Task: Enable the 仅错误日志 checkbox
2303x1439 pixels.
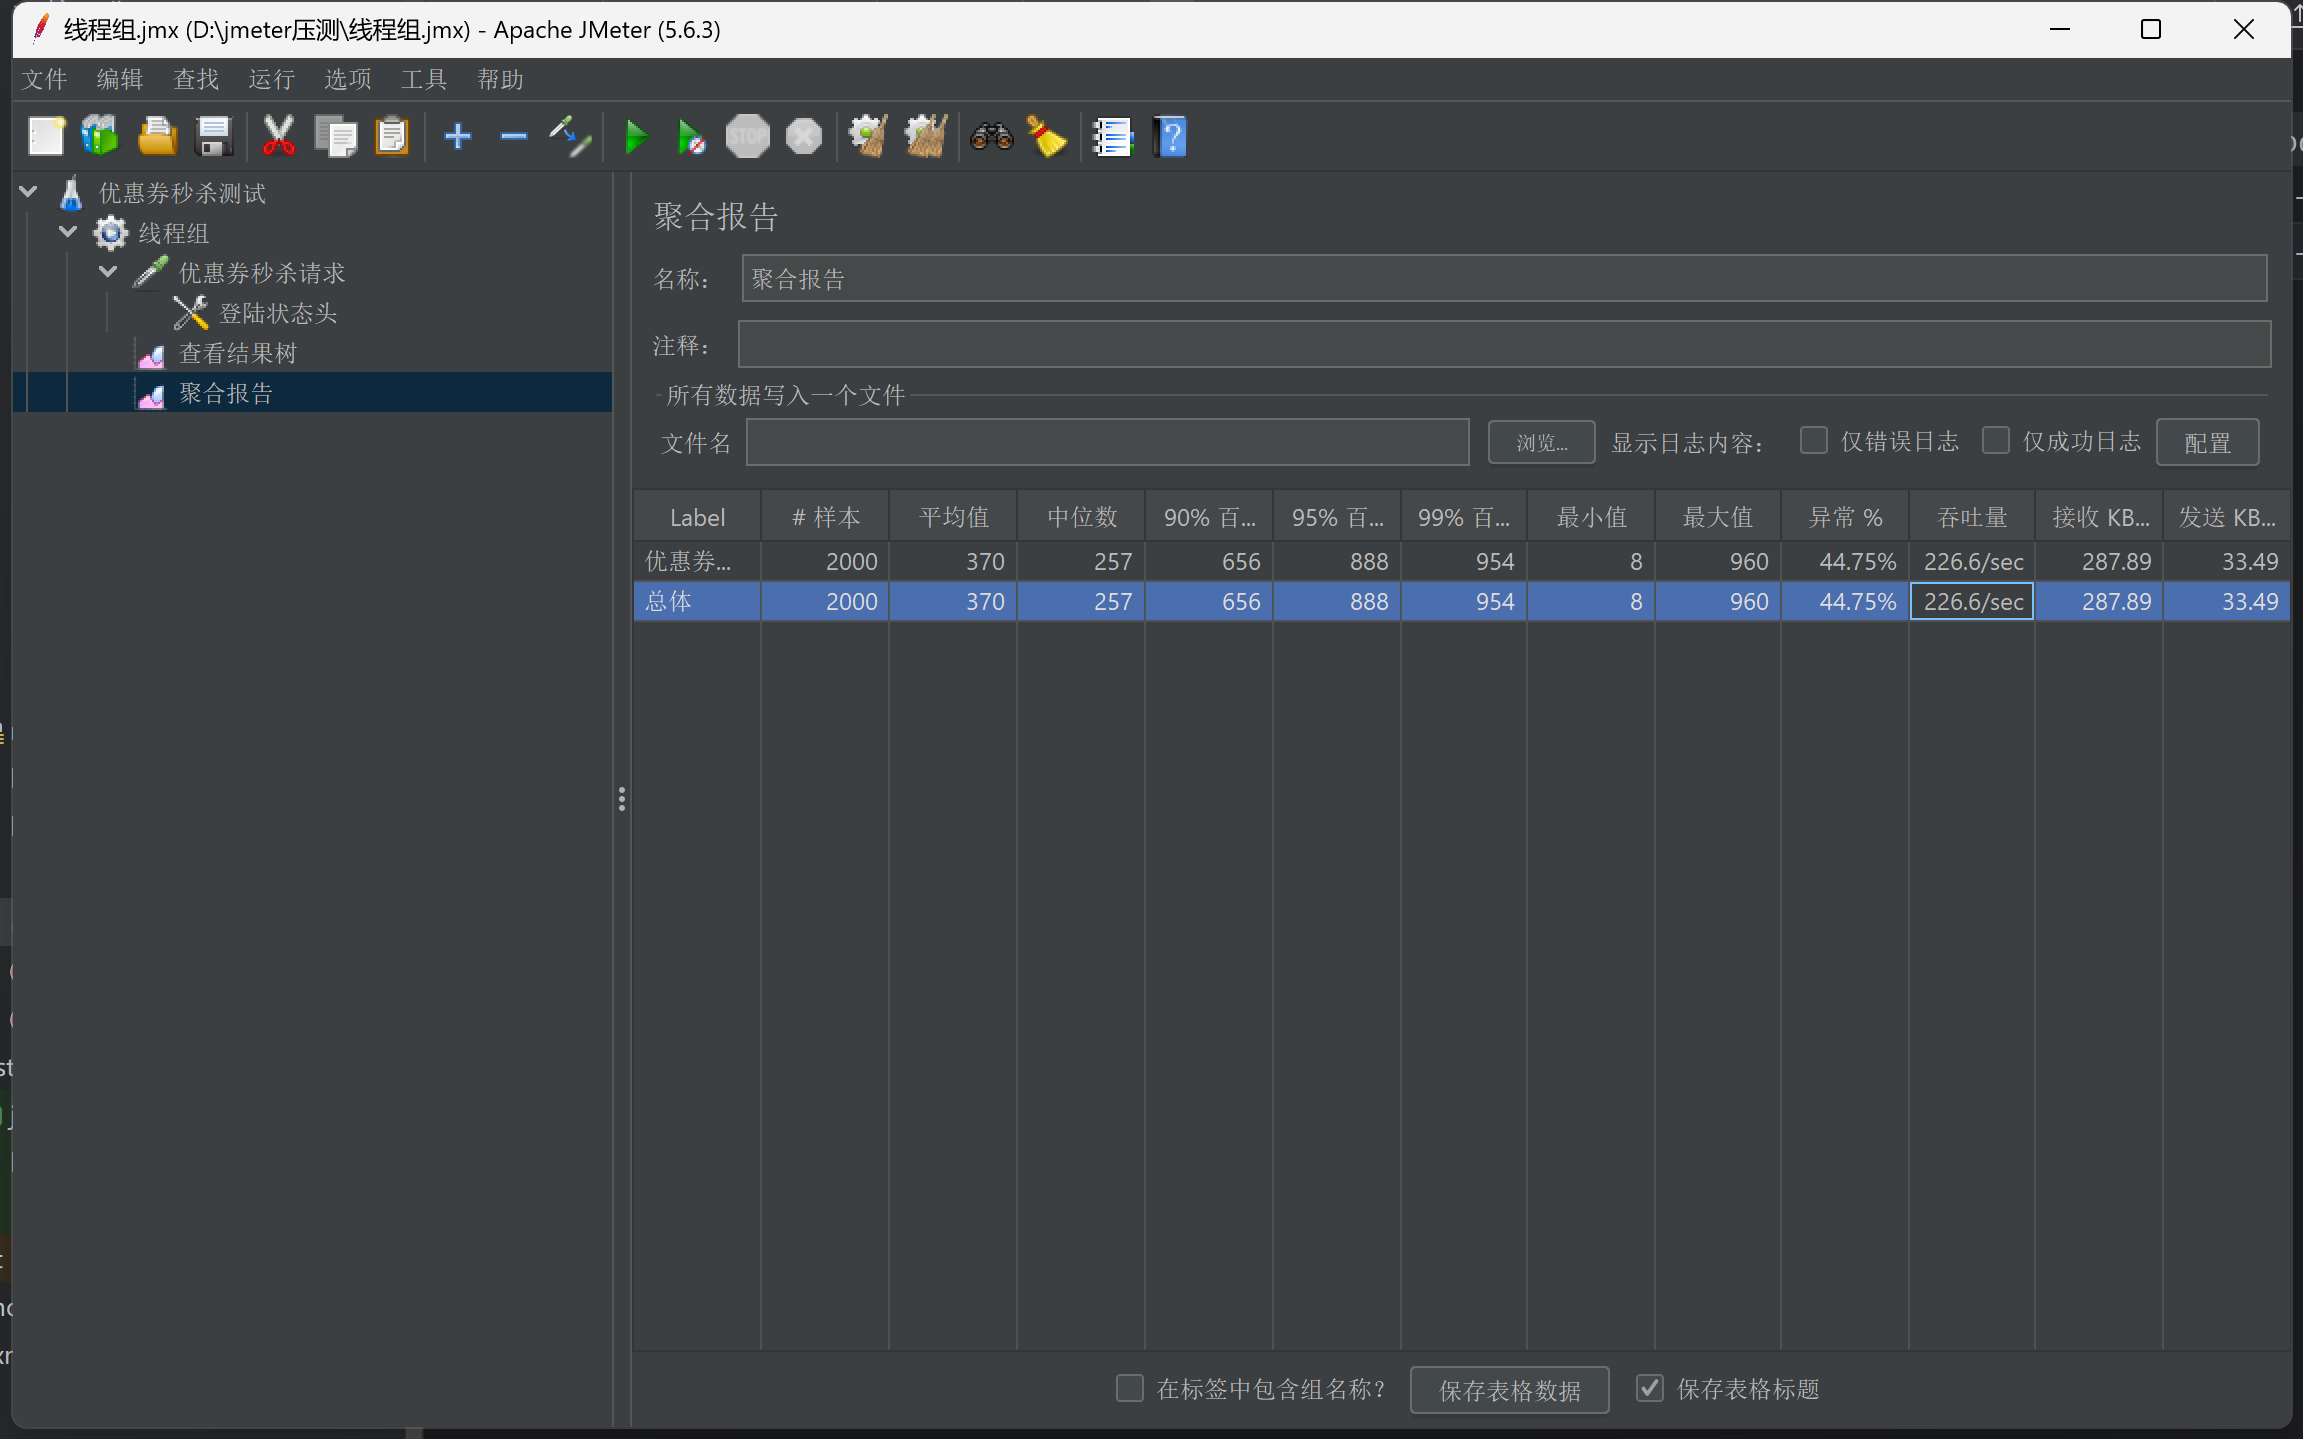Action: 1813,441
